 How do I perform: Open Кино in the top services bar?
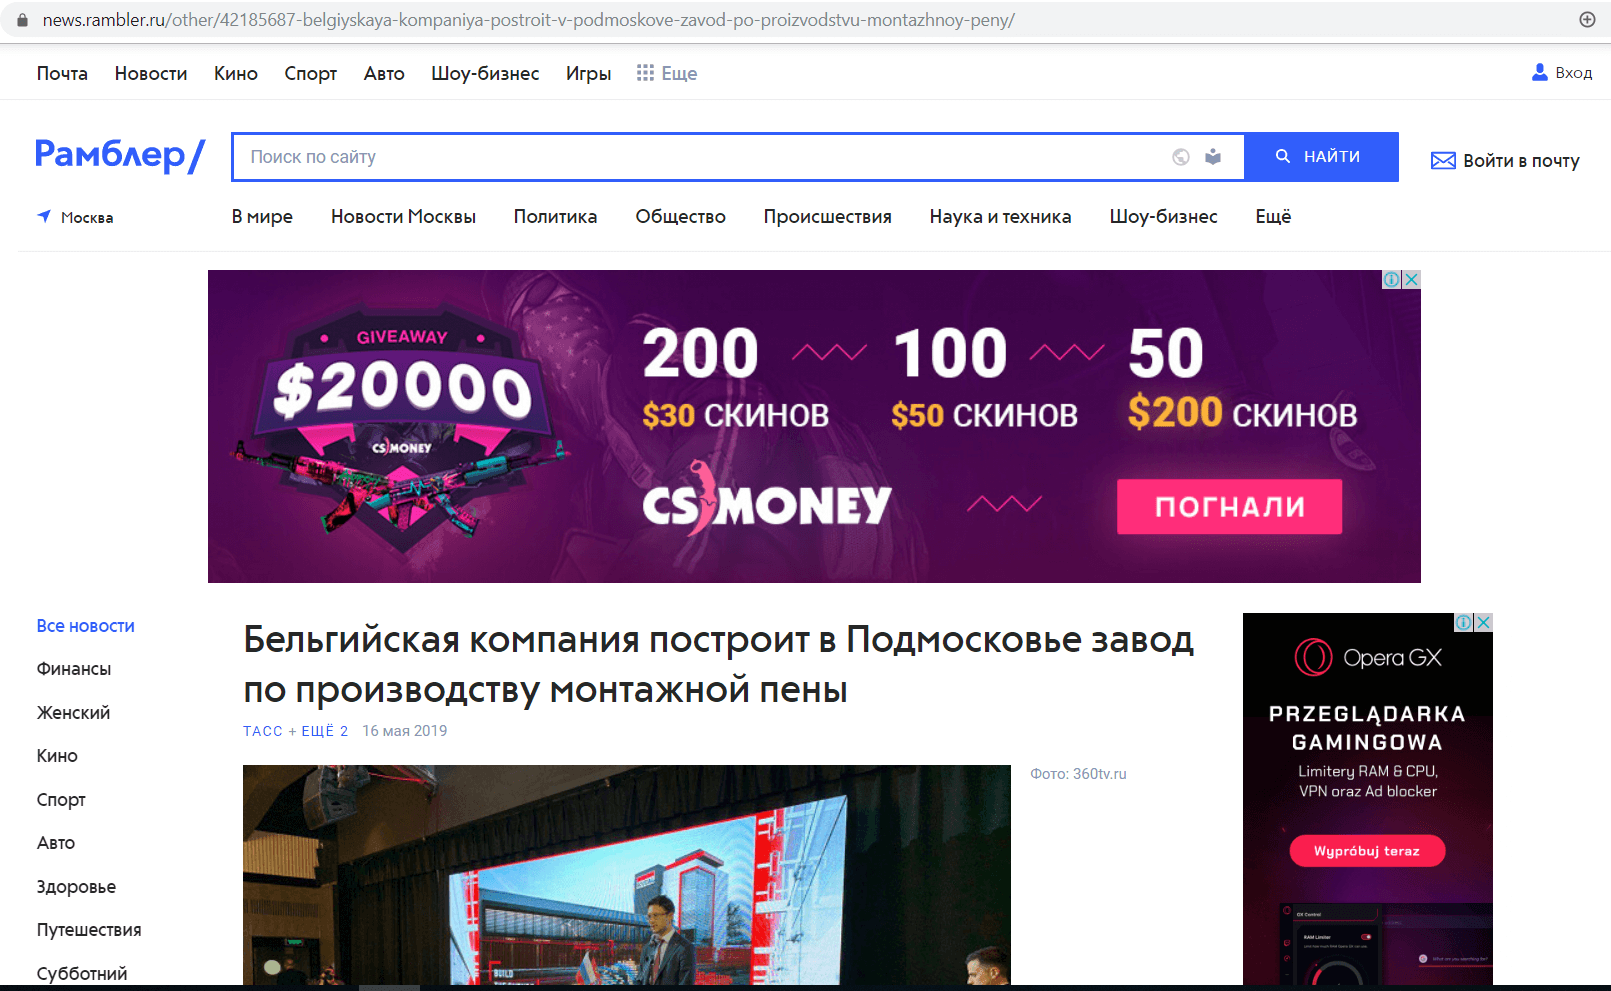236,73
